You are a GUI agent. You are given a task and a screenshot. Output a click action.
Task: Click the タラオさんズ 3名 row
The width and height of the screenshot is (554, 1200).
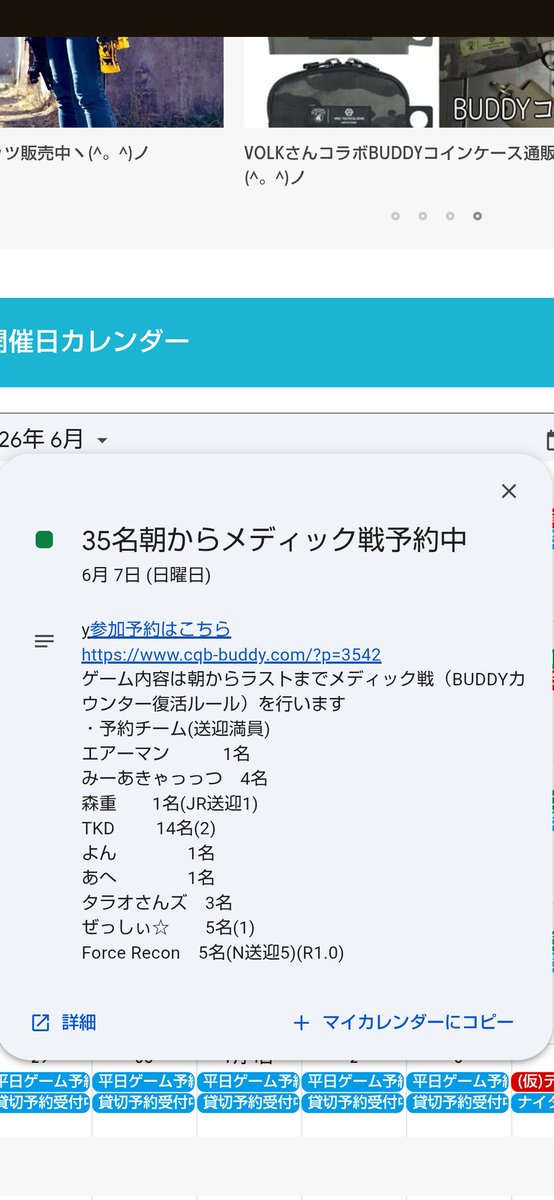pyautogui.click(x=157, y=903)
